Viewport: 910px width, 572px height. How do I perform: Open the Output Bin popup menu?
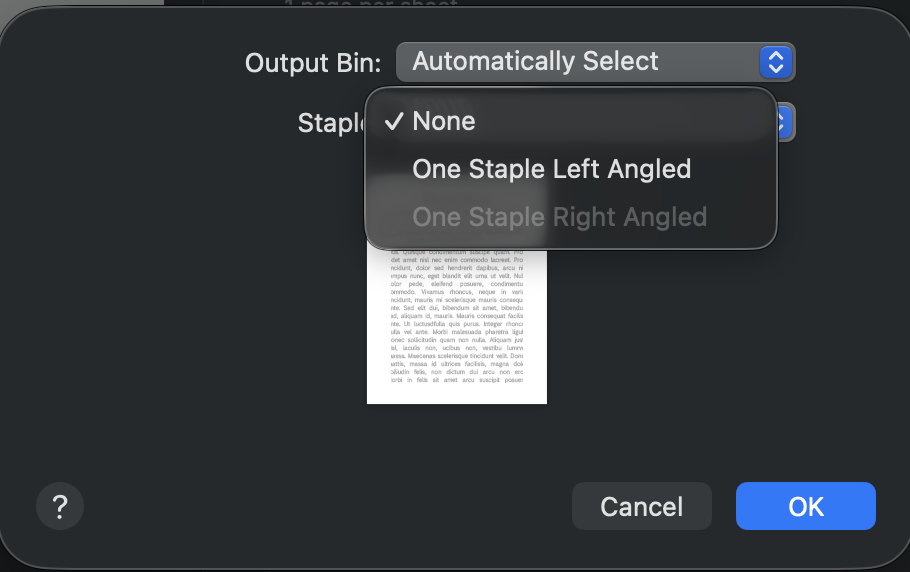pyautogui.click(x=595, y=62)
